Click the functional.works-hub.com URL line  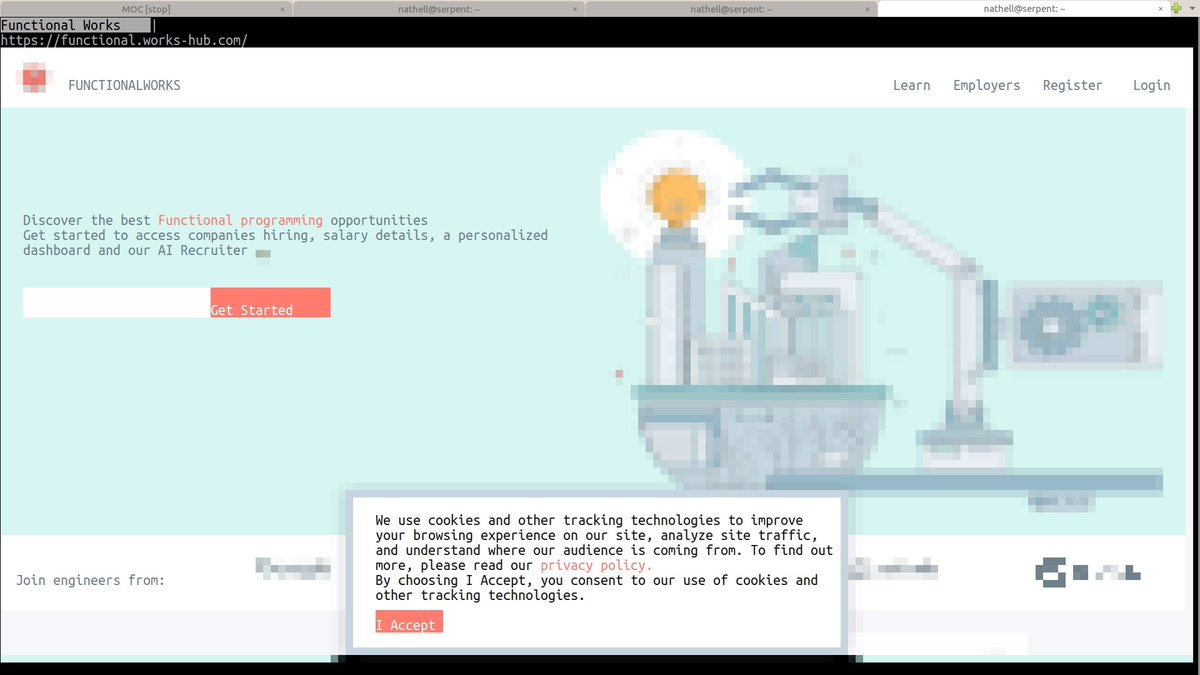tap(124, 40)
